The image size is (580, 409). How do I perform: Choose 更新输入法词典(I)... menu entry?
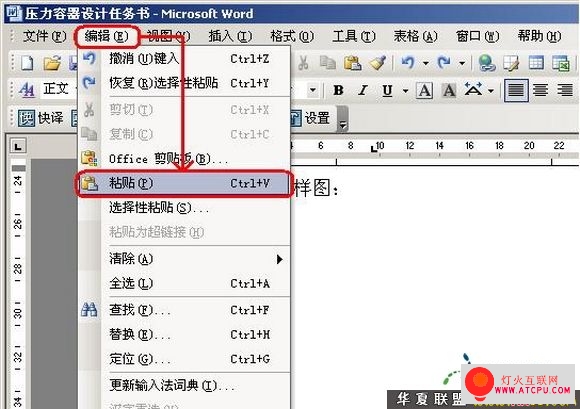coord(184,385)
